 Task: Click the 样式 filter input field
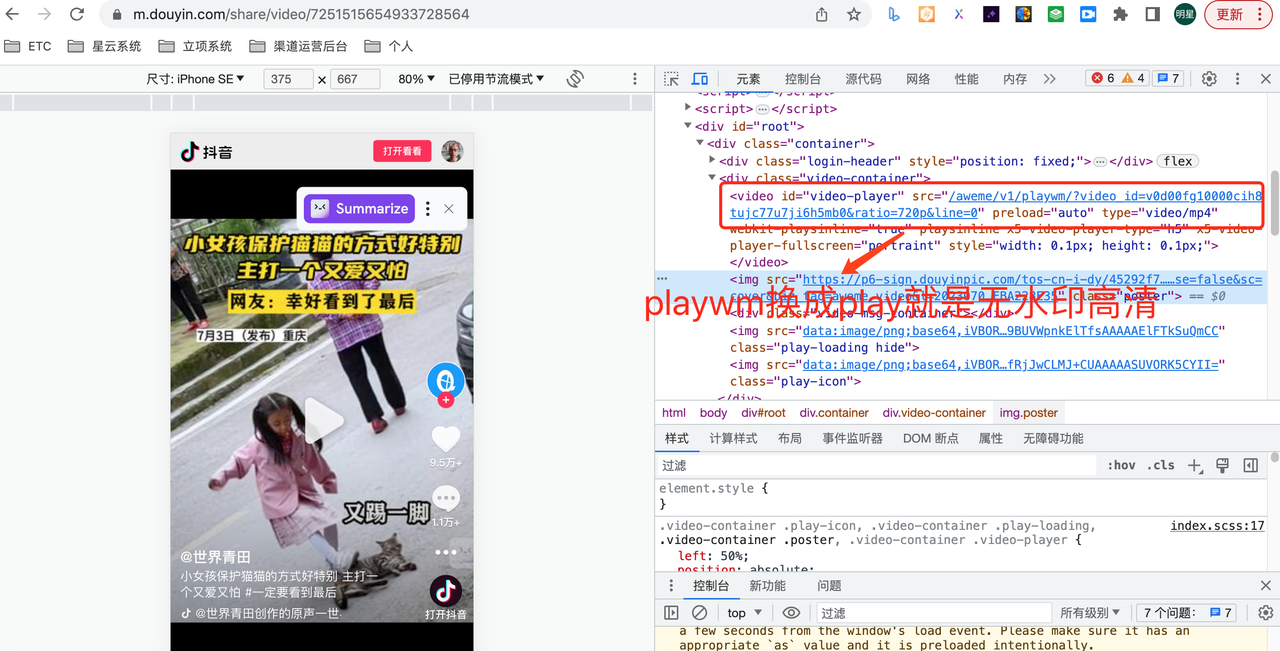(x=878, y=465)
